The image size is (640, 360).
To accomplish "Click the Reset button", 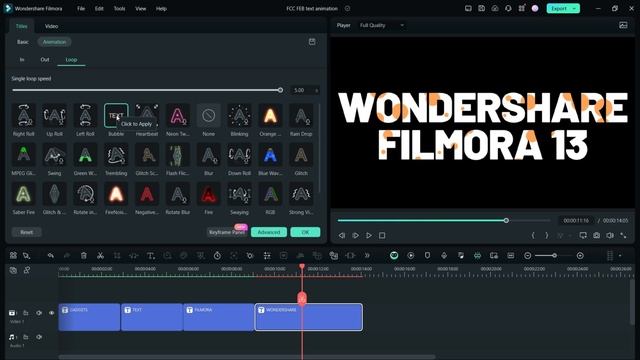I will (27, 232).
